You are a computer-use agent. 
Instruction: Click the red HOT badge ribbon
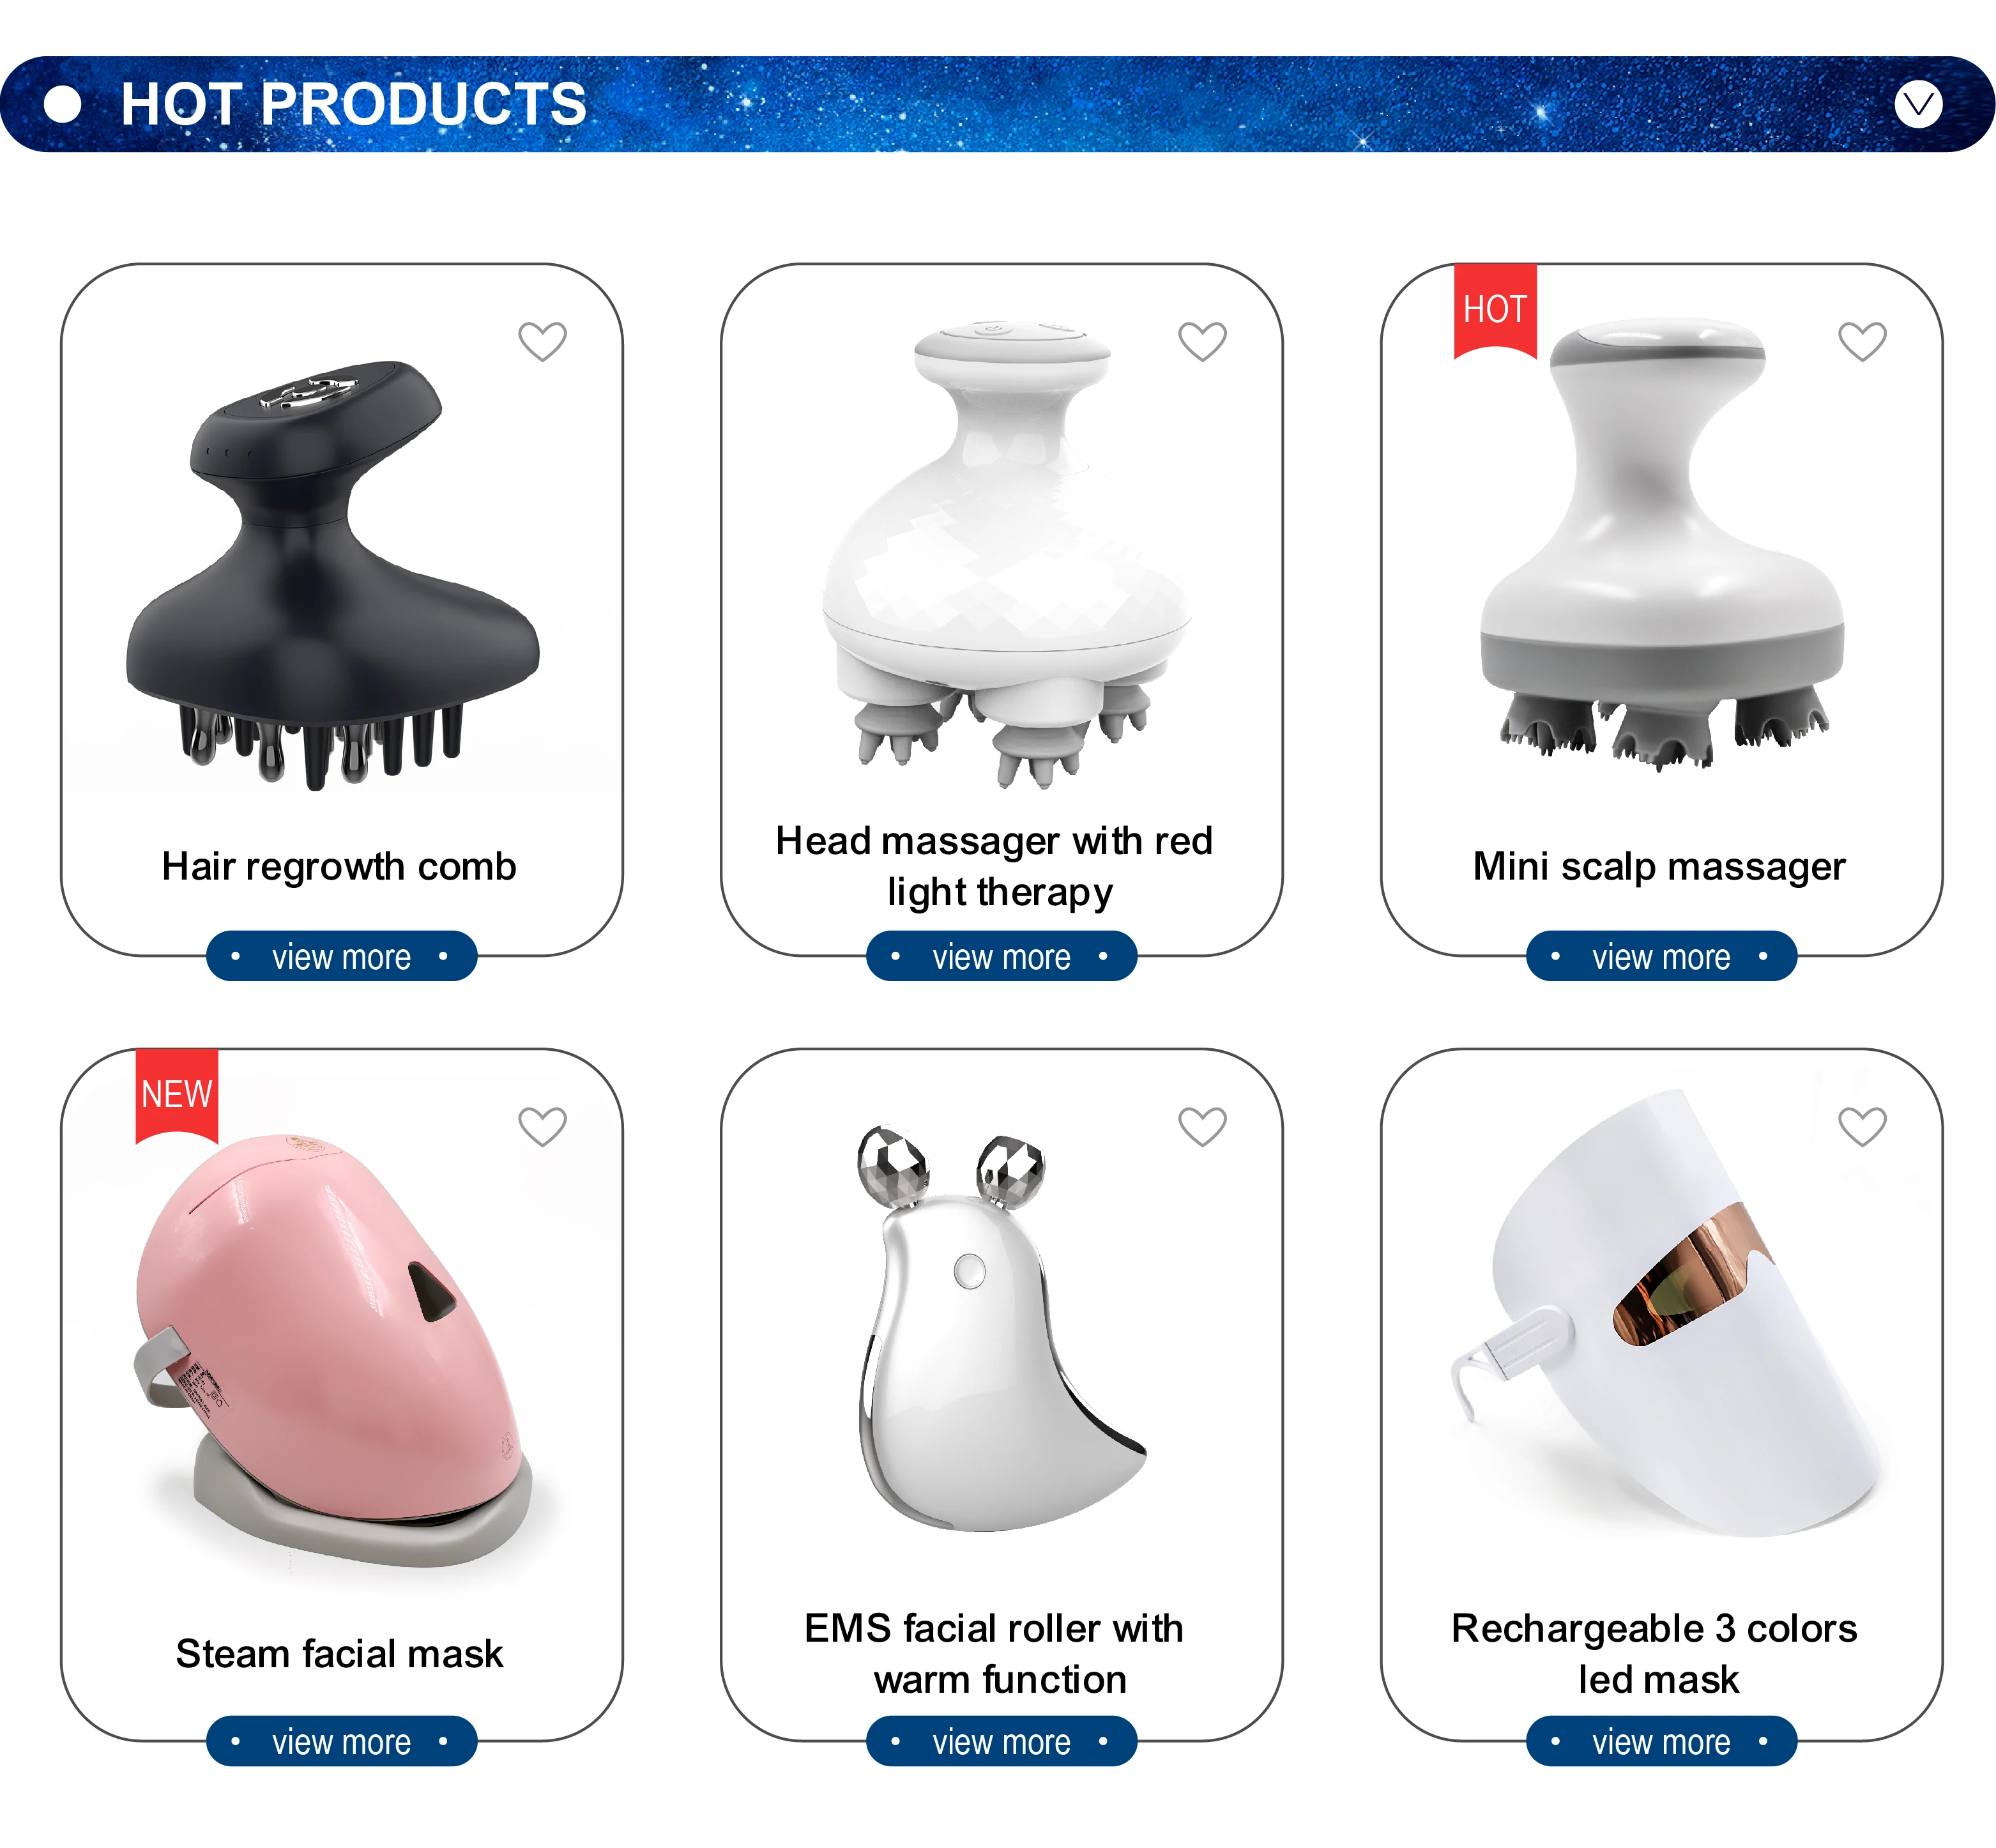pyautogui.click(x=1495, y=310)
